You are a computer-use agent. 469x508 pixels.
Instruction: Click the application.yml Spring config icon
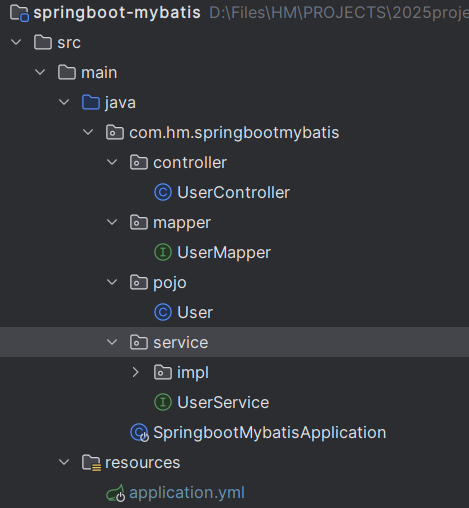[x=115, y=493]
